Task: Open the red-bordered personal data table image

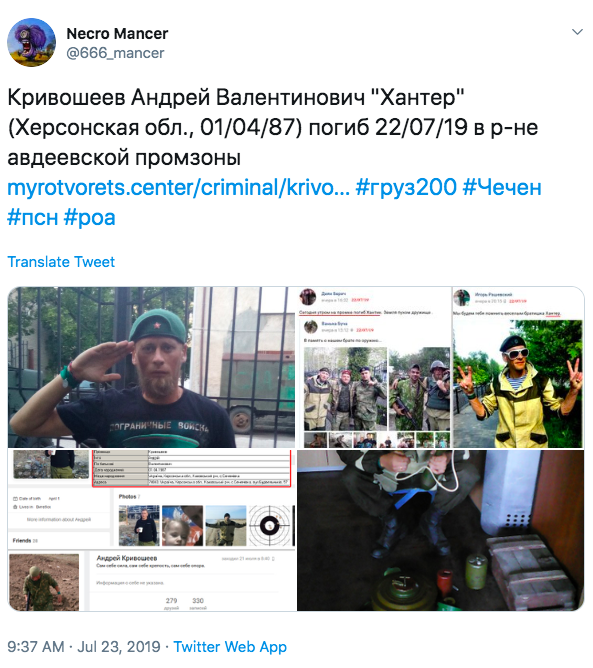Action: point(192,468)
